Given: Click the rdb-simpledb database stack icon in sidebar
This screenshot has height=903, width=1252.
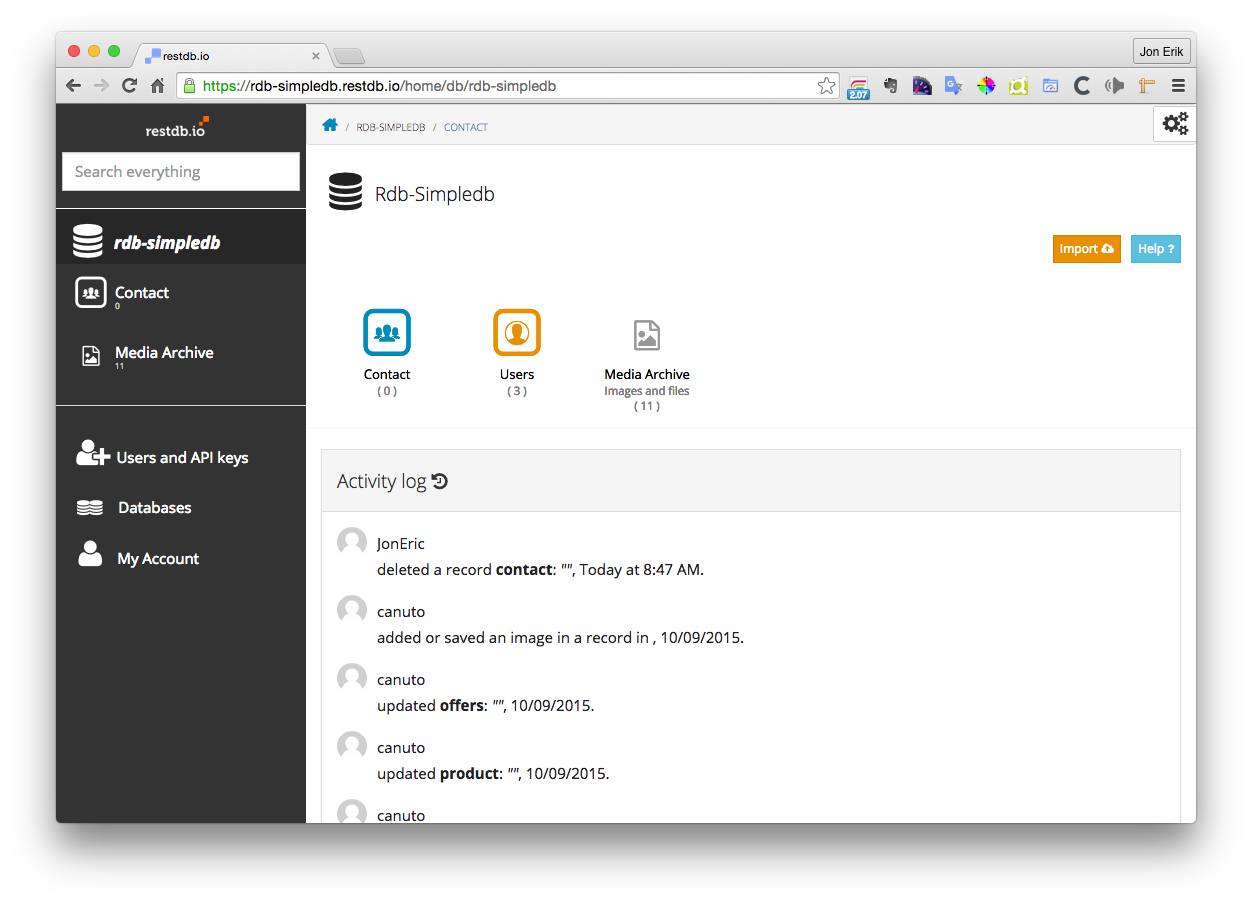Looking at the screenshot, I should click(x=88, y=242).
